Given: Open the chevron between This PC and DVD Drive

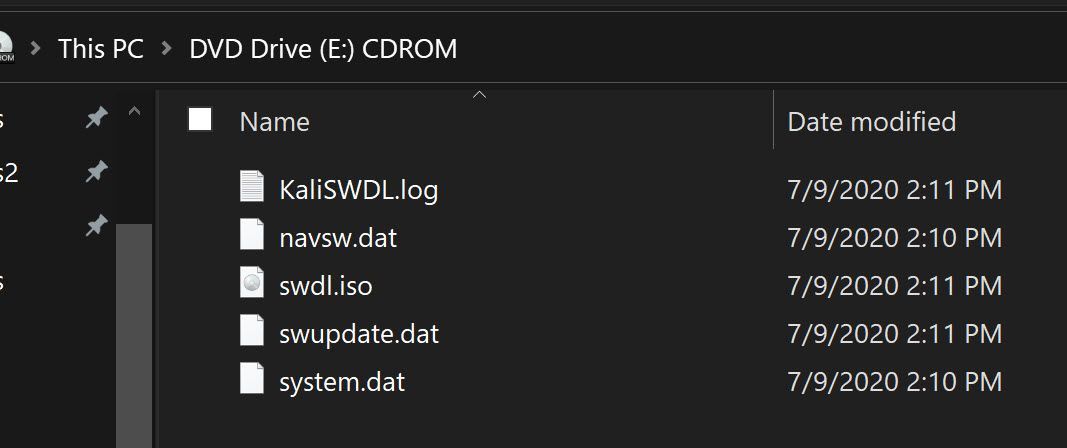Looking at the screenshot, I should [x=167, y=48].
